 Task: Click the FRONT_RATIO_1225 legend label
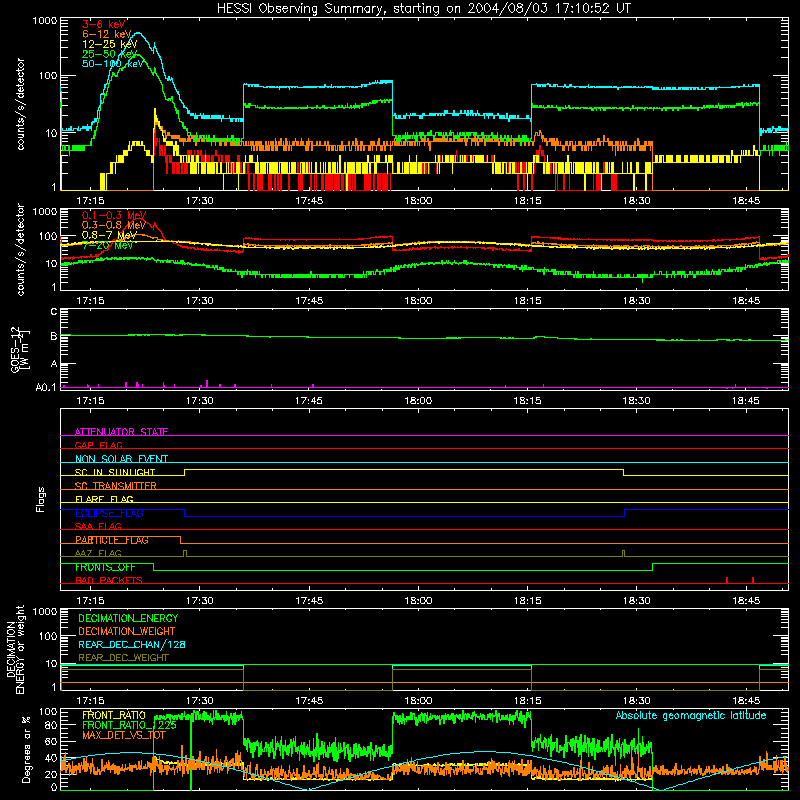tap(129, 725)
